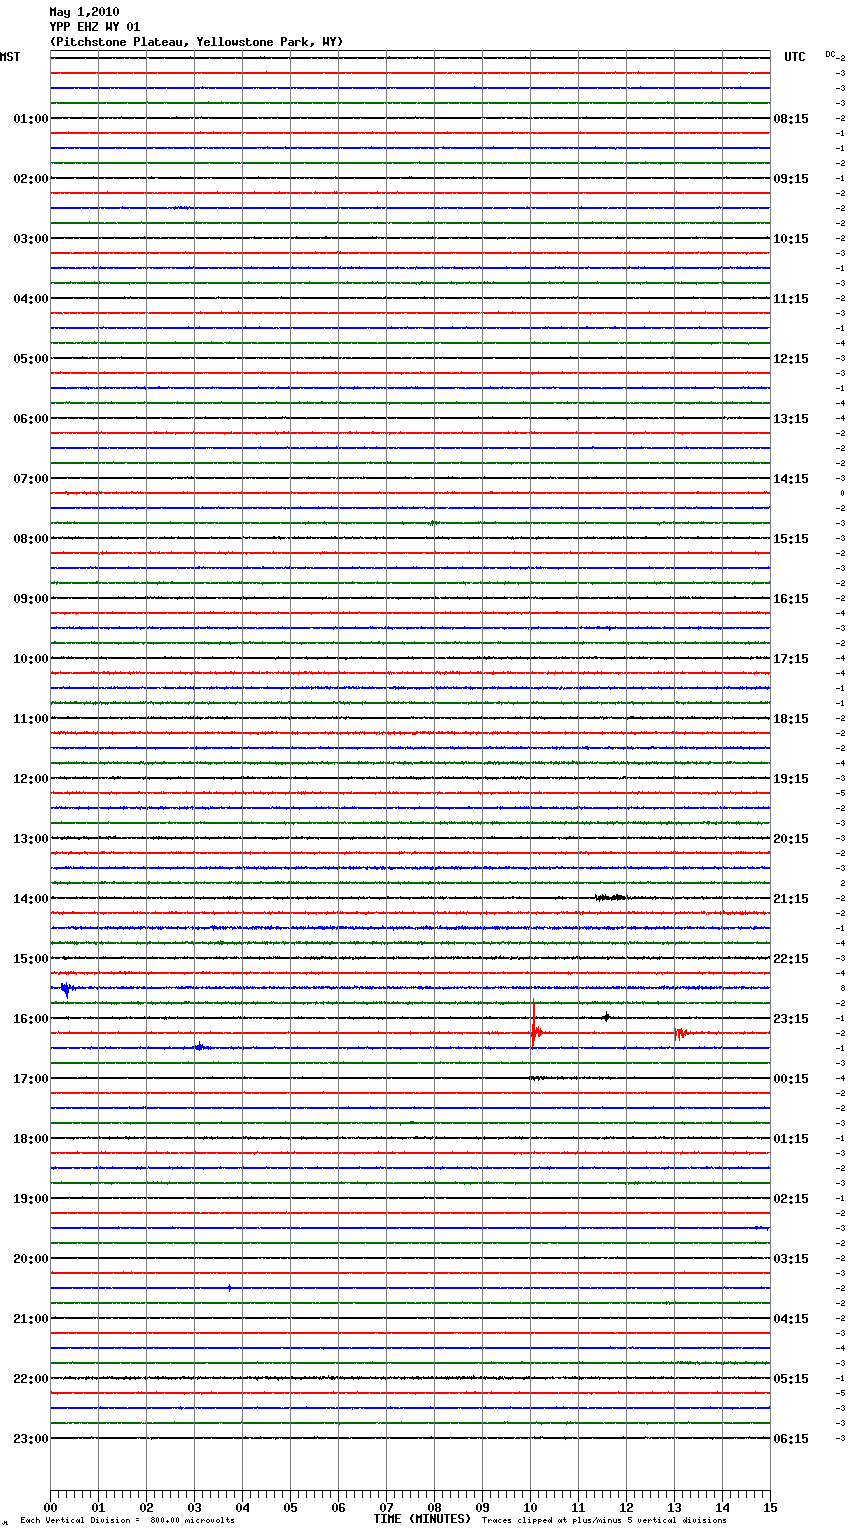Click minute 06 on the time axis
Image resolution: width=850 pixels, height=1534 pixels.
coord(338,1507)
